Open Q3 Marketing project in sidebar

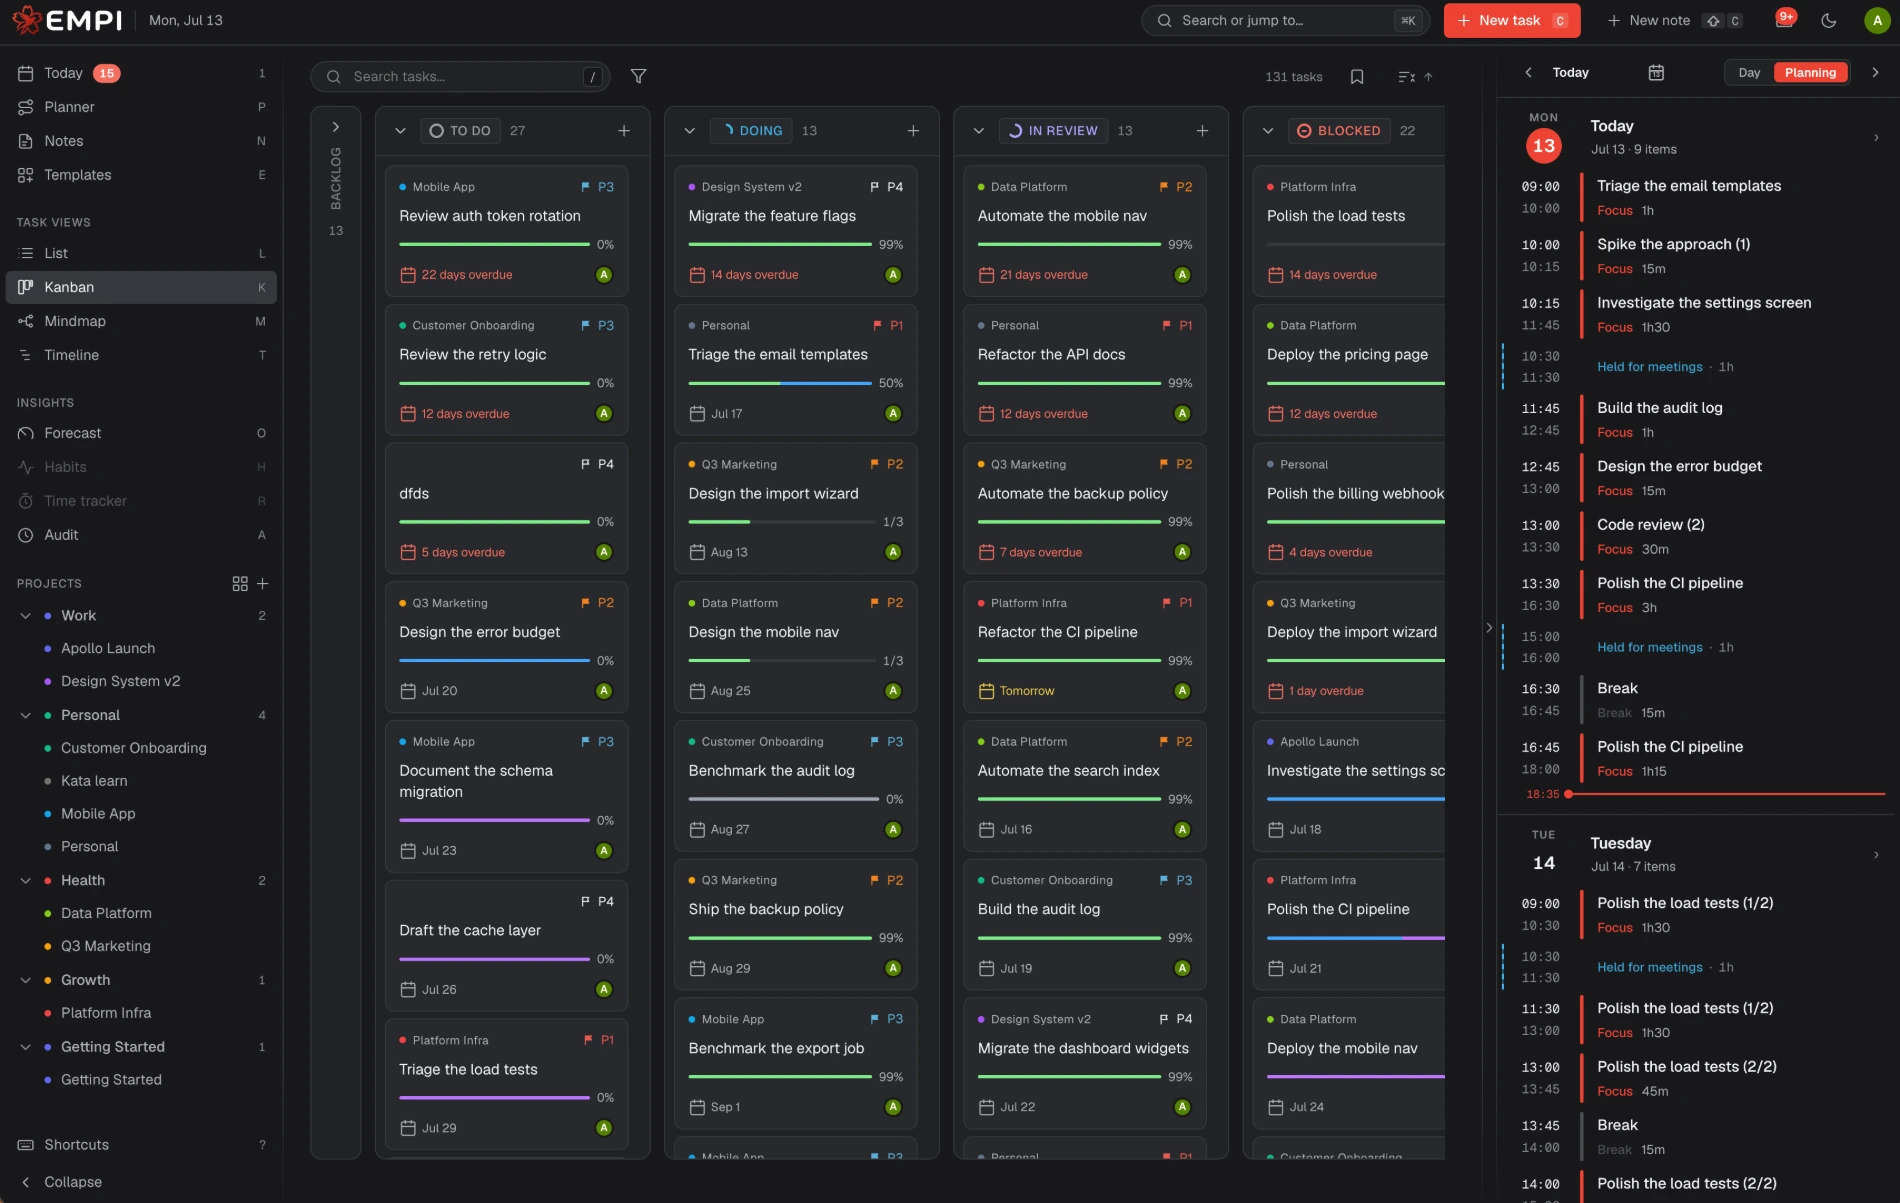[106, 946]
